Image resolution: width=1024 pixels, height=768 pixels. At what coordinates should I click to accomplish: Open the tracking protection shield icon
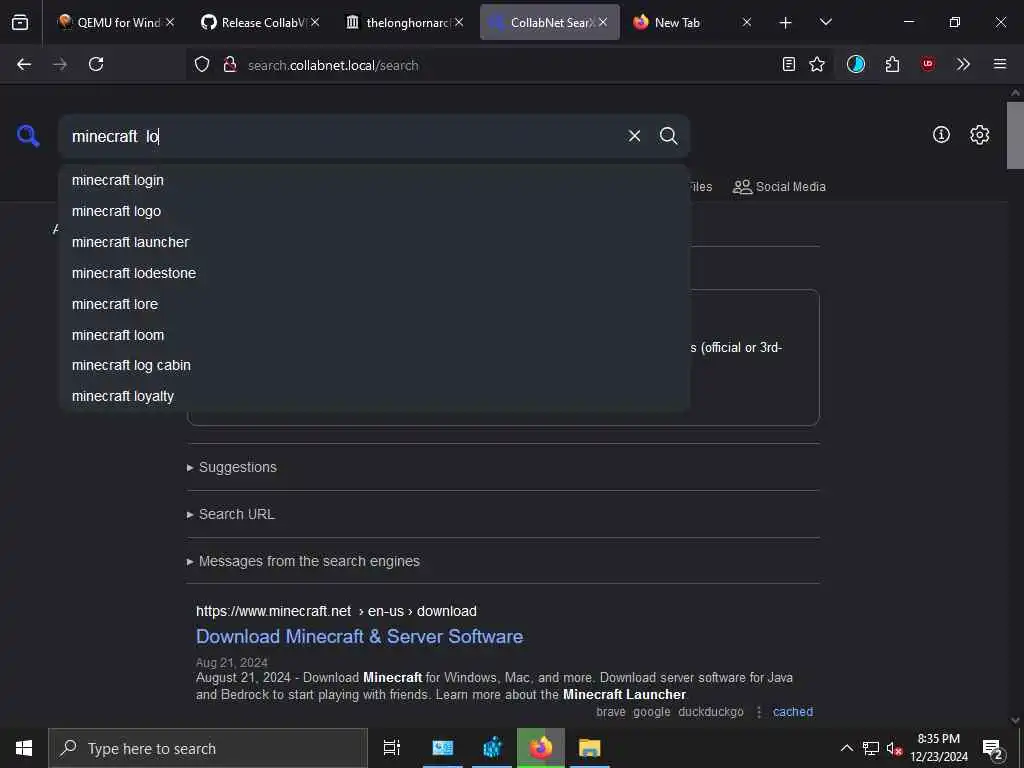click(202, 64)
